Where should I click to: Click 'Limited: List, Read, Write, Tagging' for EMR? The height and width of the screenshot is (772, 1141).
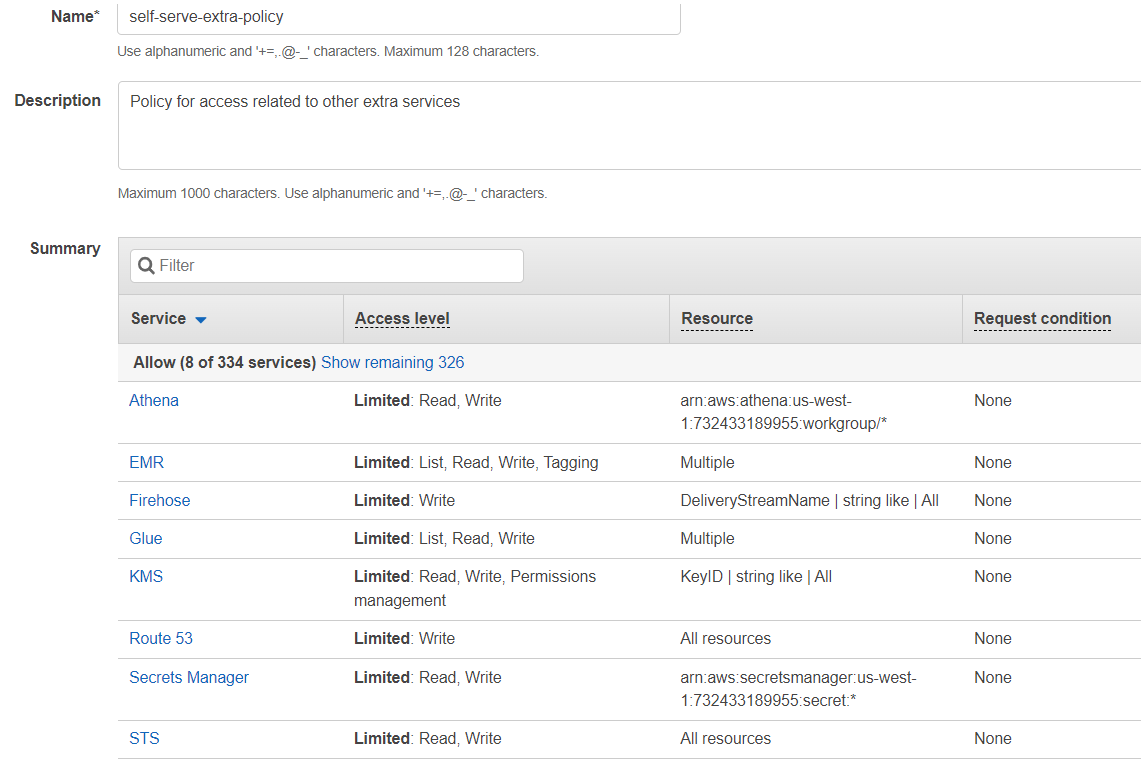click(476, 462)
